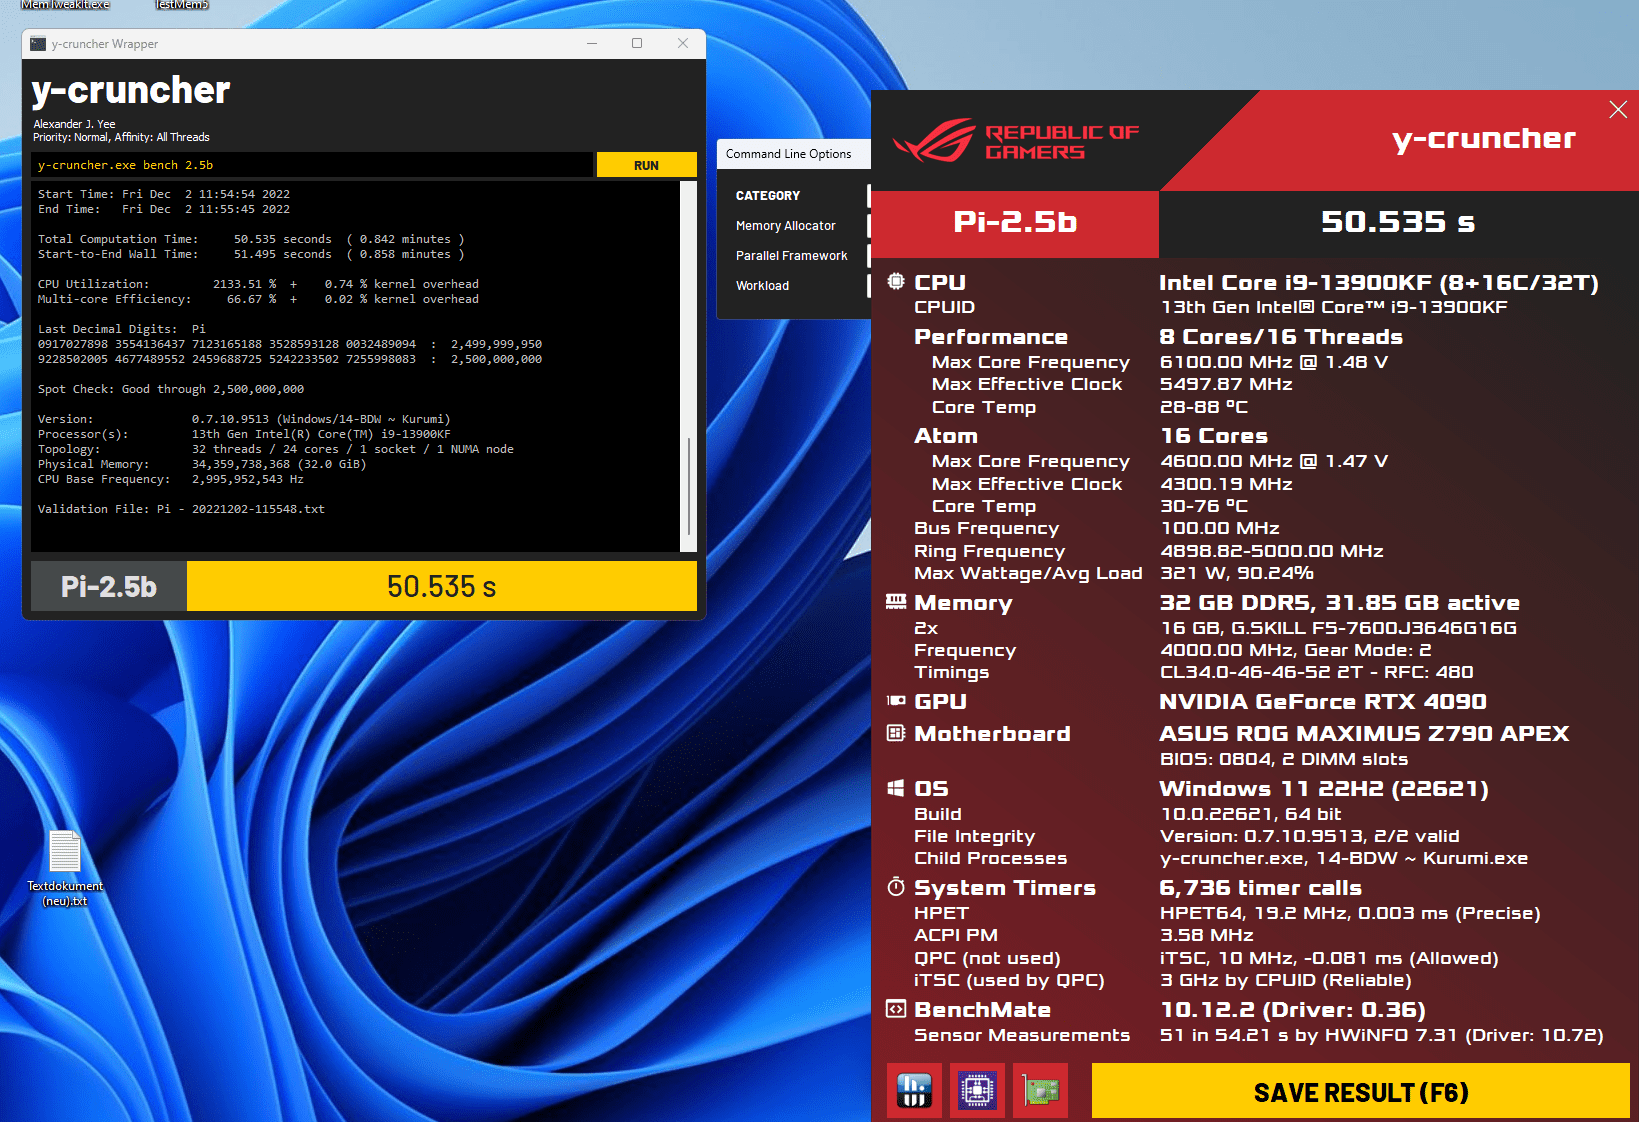Click 16 GB, G.SKILL F5-7600J3646G16G text
1639x1122 pixels.
point(1338,628)
